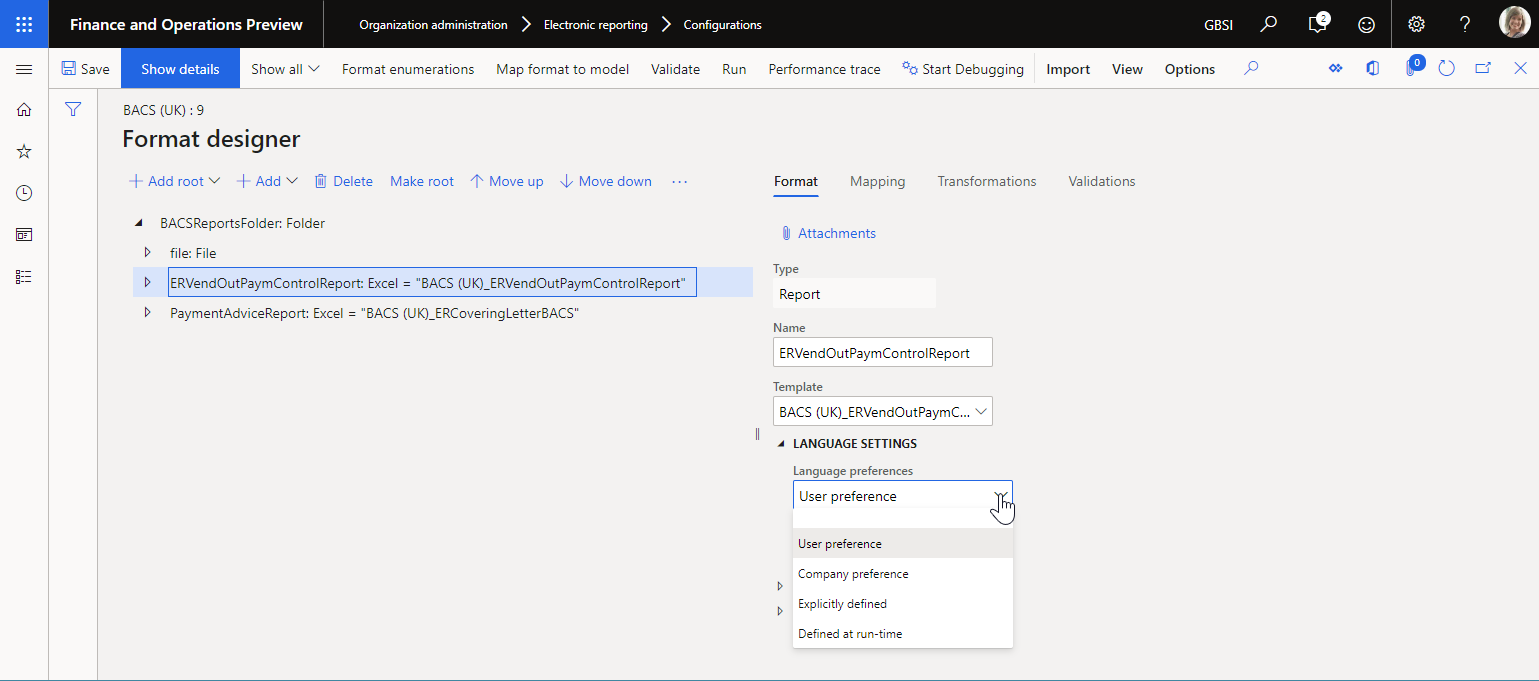Click the Name input field

click(x=883, y=352)
